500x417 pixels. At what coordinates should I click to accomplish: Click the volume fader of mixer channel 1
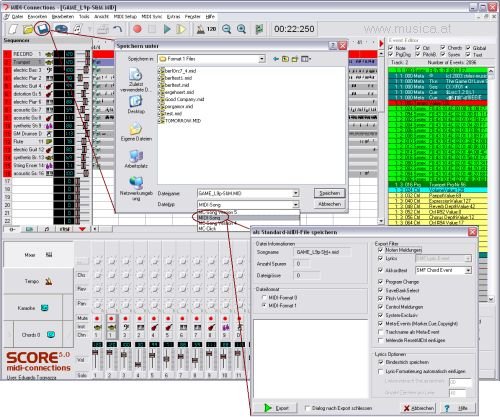point(95,352)
